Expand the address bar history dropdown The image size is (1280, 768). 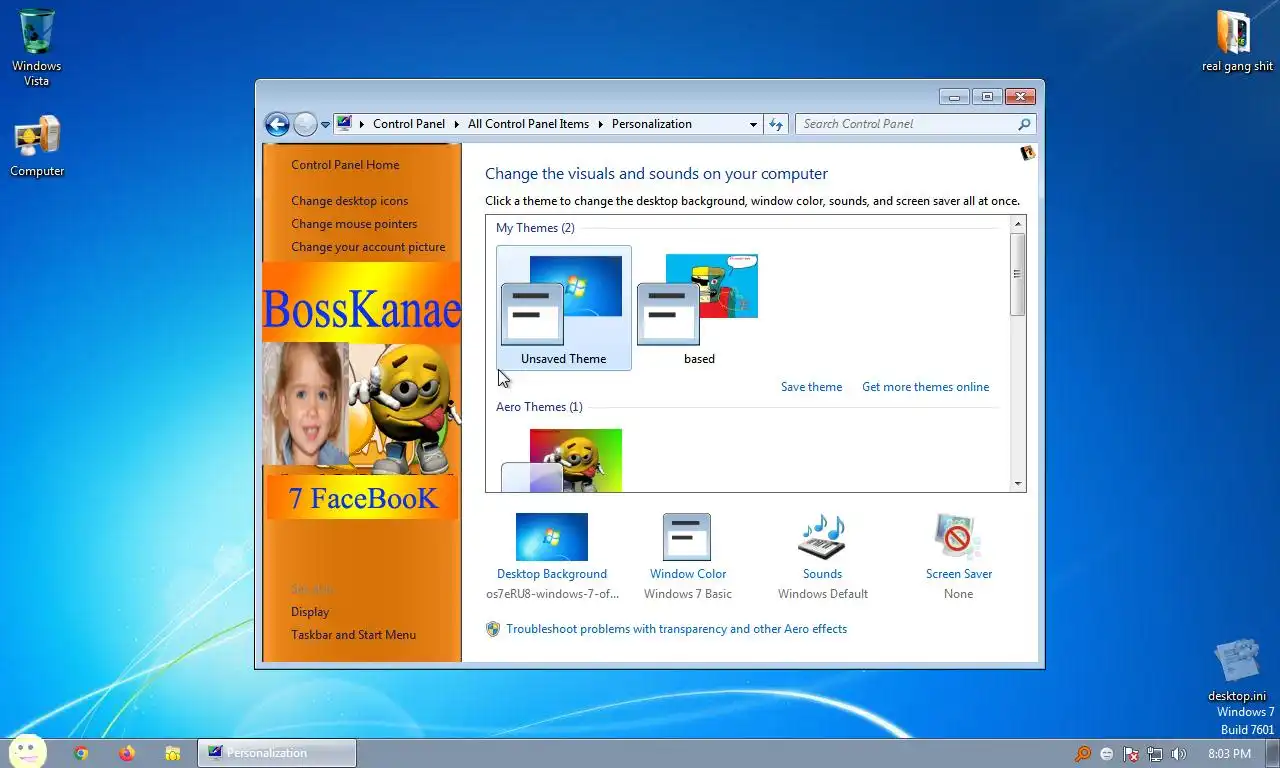coord(753,124)
